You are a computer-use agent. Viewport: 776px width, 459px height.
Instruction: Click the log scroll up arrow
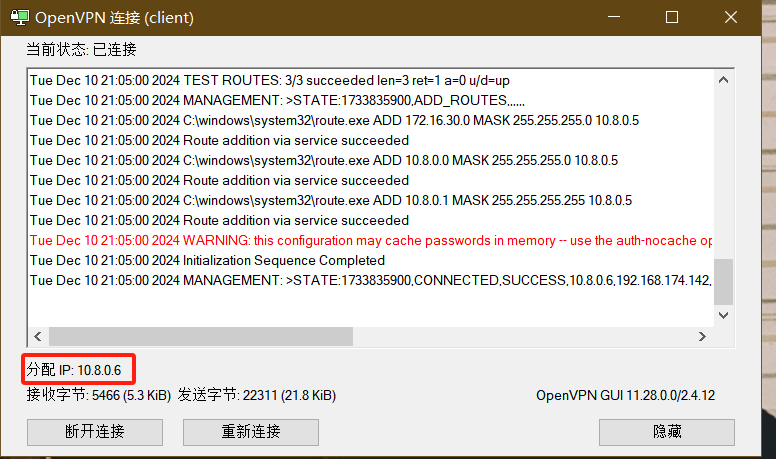723,80
